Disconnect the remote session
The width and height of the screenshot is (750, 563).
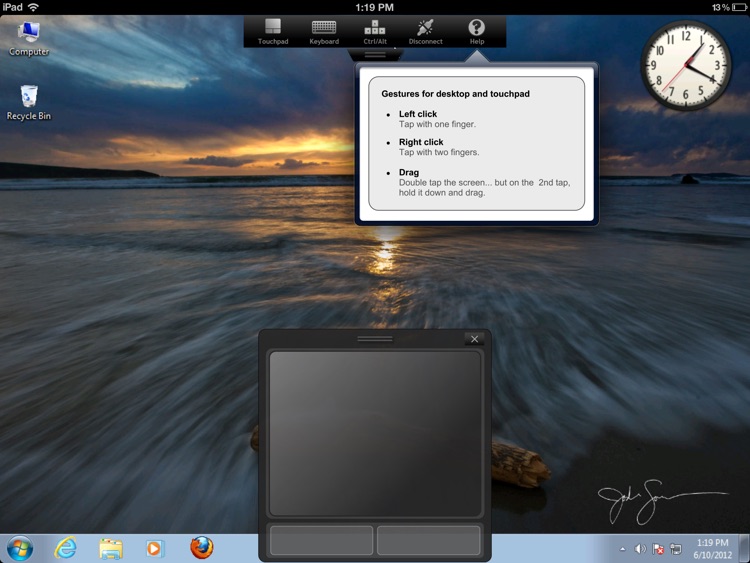[x=426, y=31]
